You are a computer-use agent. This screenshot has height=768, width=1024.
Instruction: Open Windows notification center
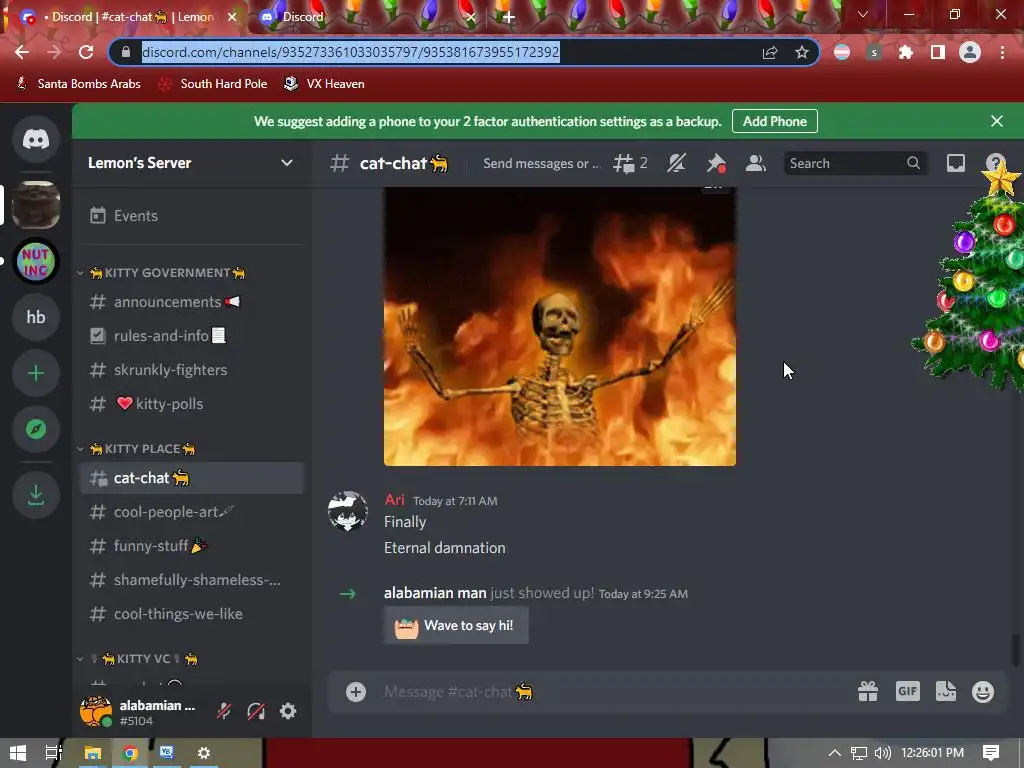991,753
